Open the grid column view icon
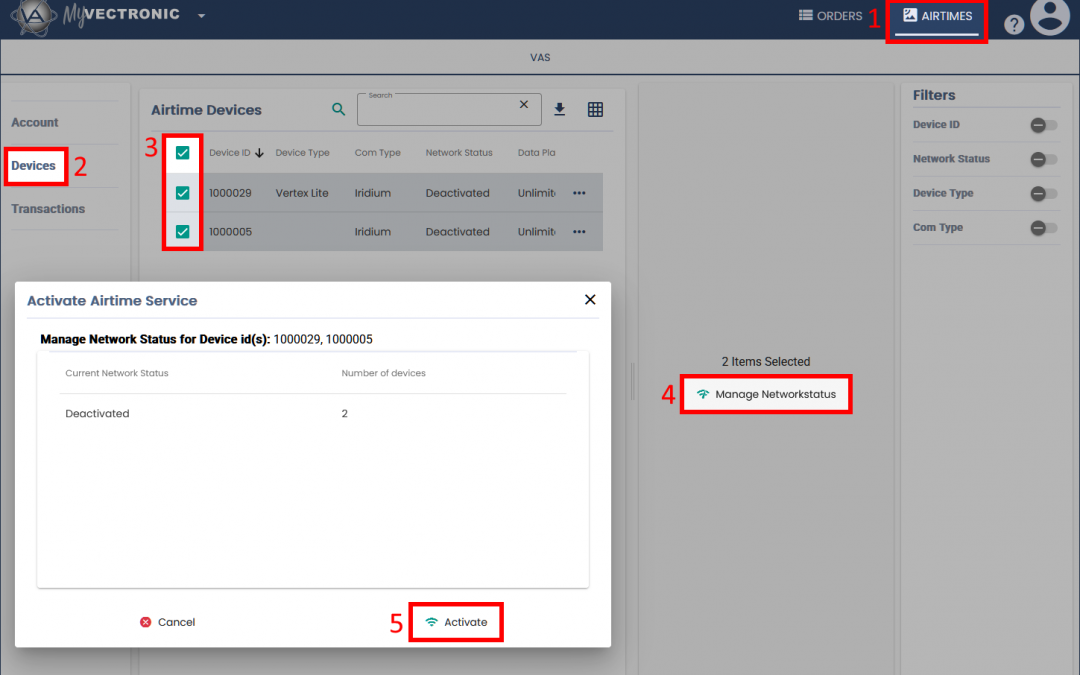The width and height of the screenshot is (1080, 675). [595, 110]
